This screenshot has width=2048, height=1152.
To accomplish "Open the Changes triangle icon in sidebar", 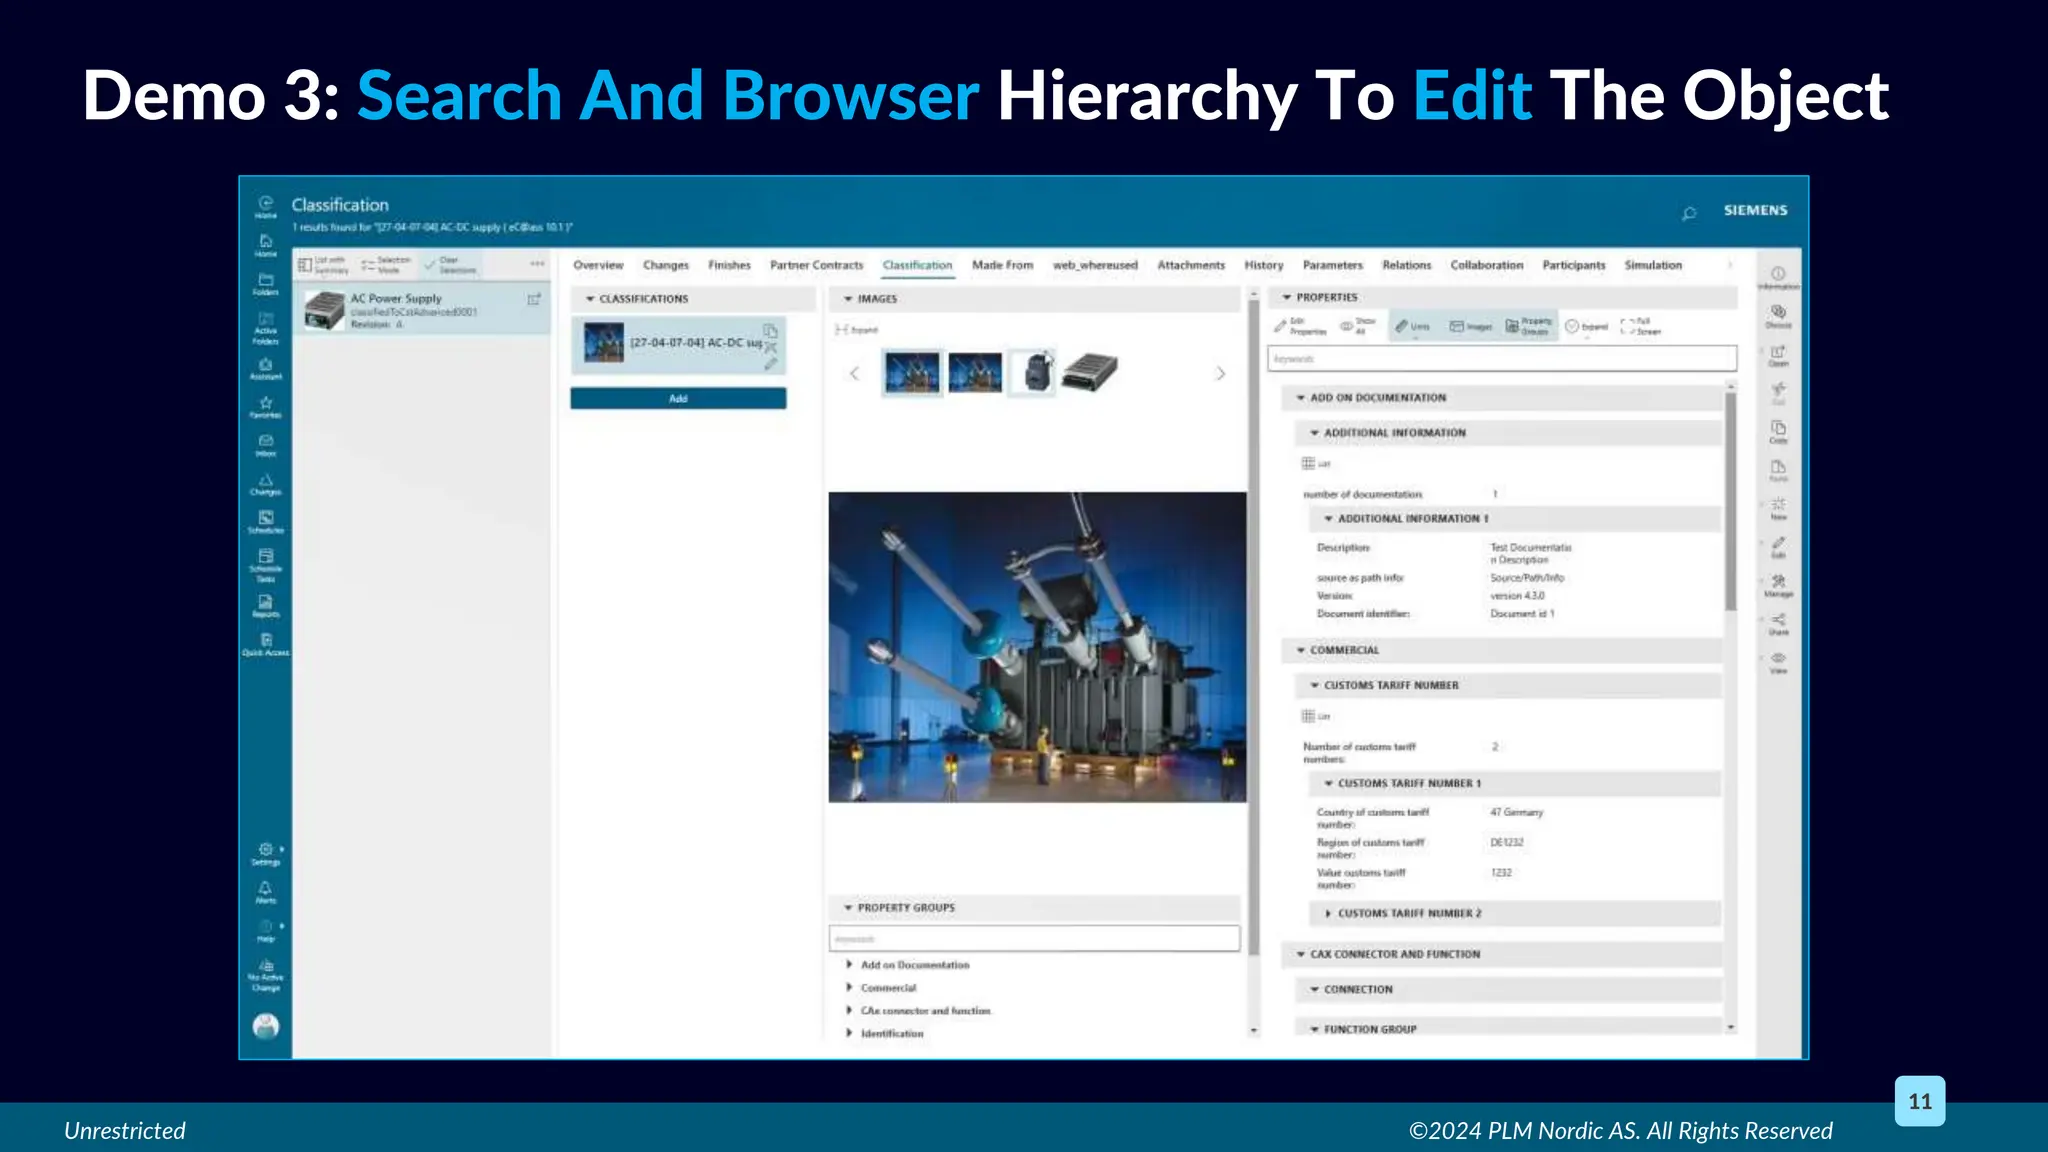I will pos(266,484).
